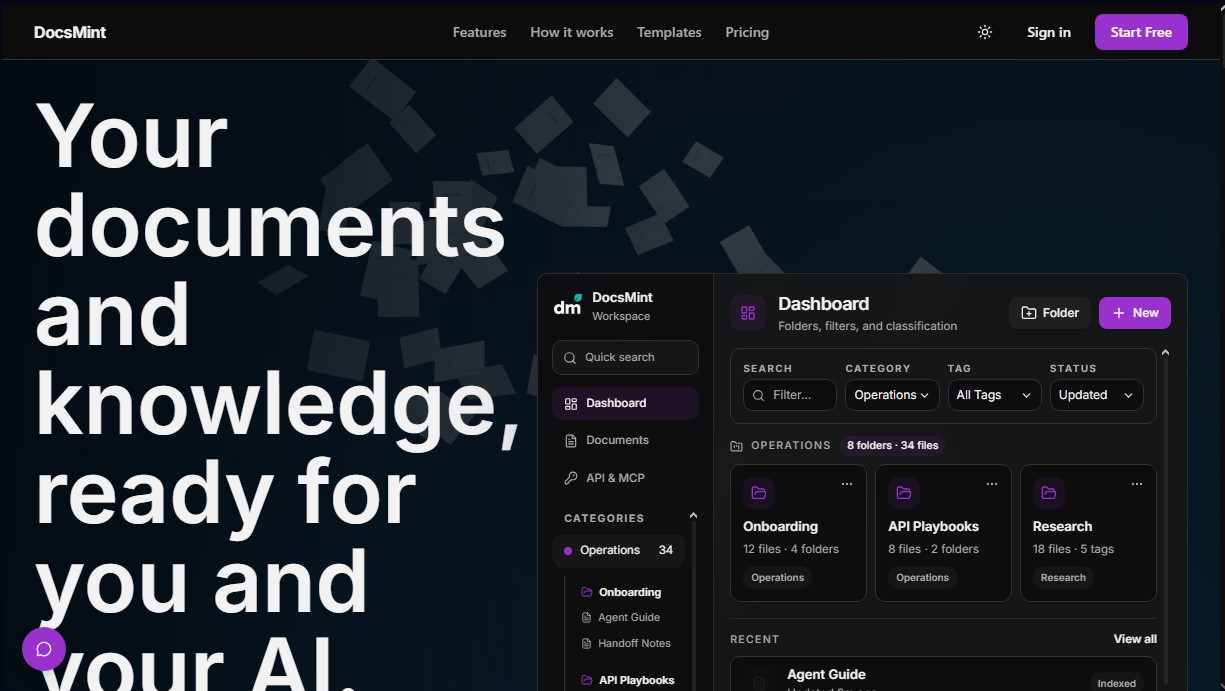
Task: Open the Onboarding item in sidebar tree
Action: (630, 592)
